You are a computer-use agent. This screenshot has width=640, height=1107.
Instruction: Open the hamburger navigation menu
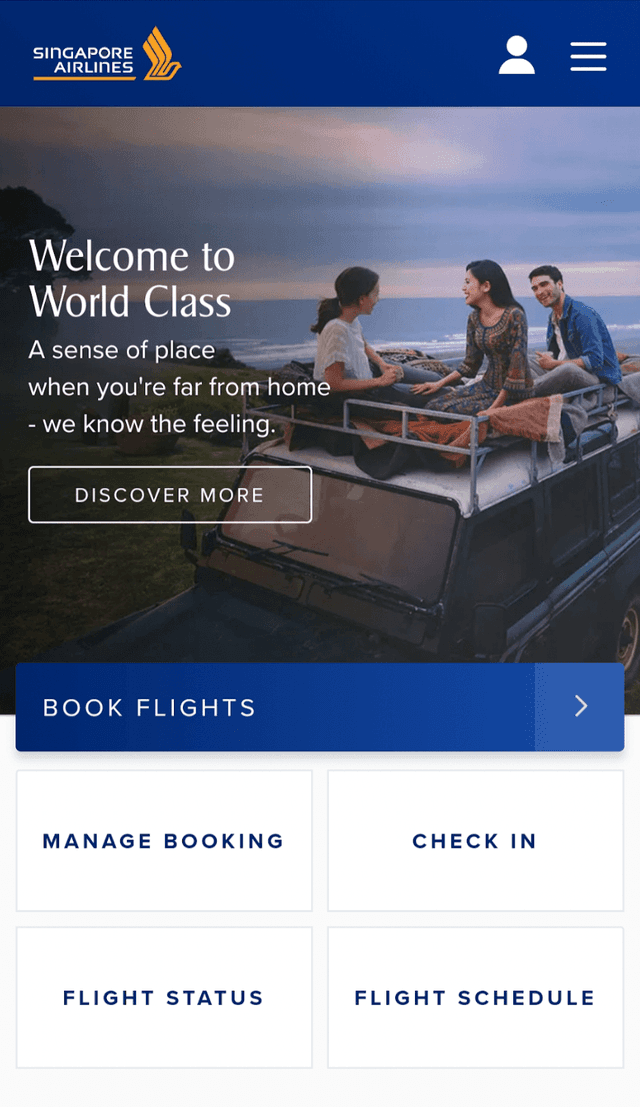tap(588, 56)
